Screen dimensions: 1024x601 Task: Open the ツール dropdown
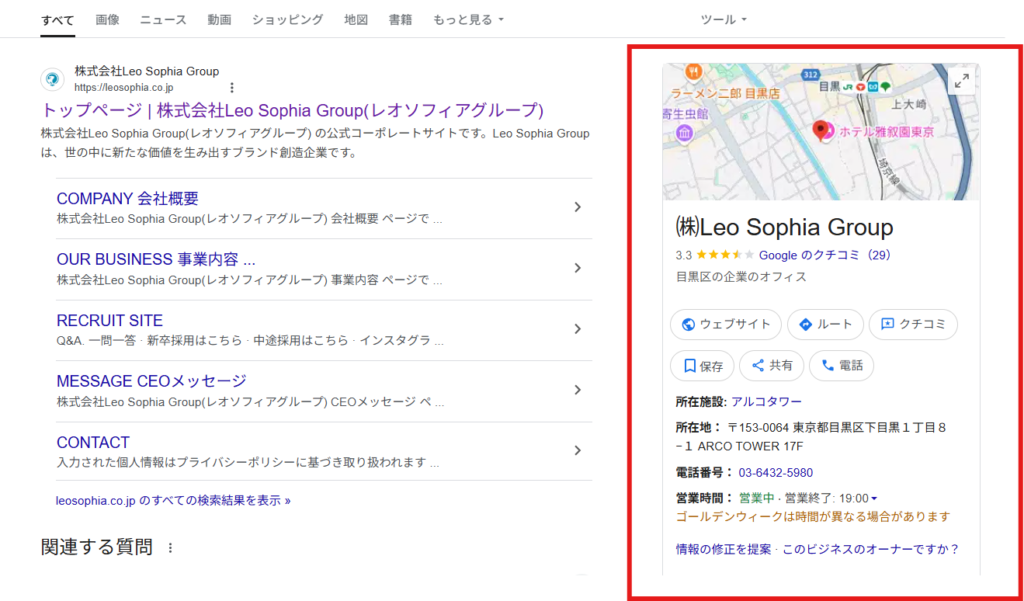[724, 20]
